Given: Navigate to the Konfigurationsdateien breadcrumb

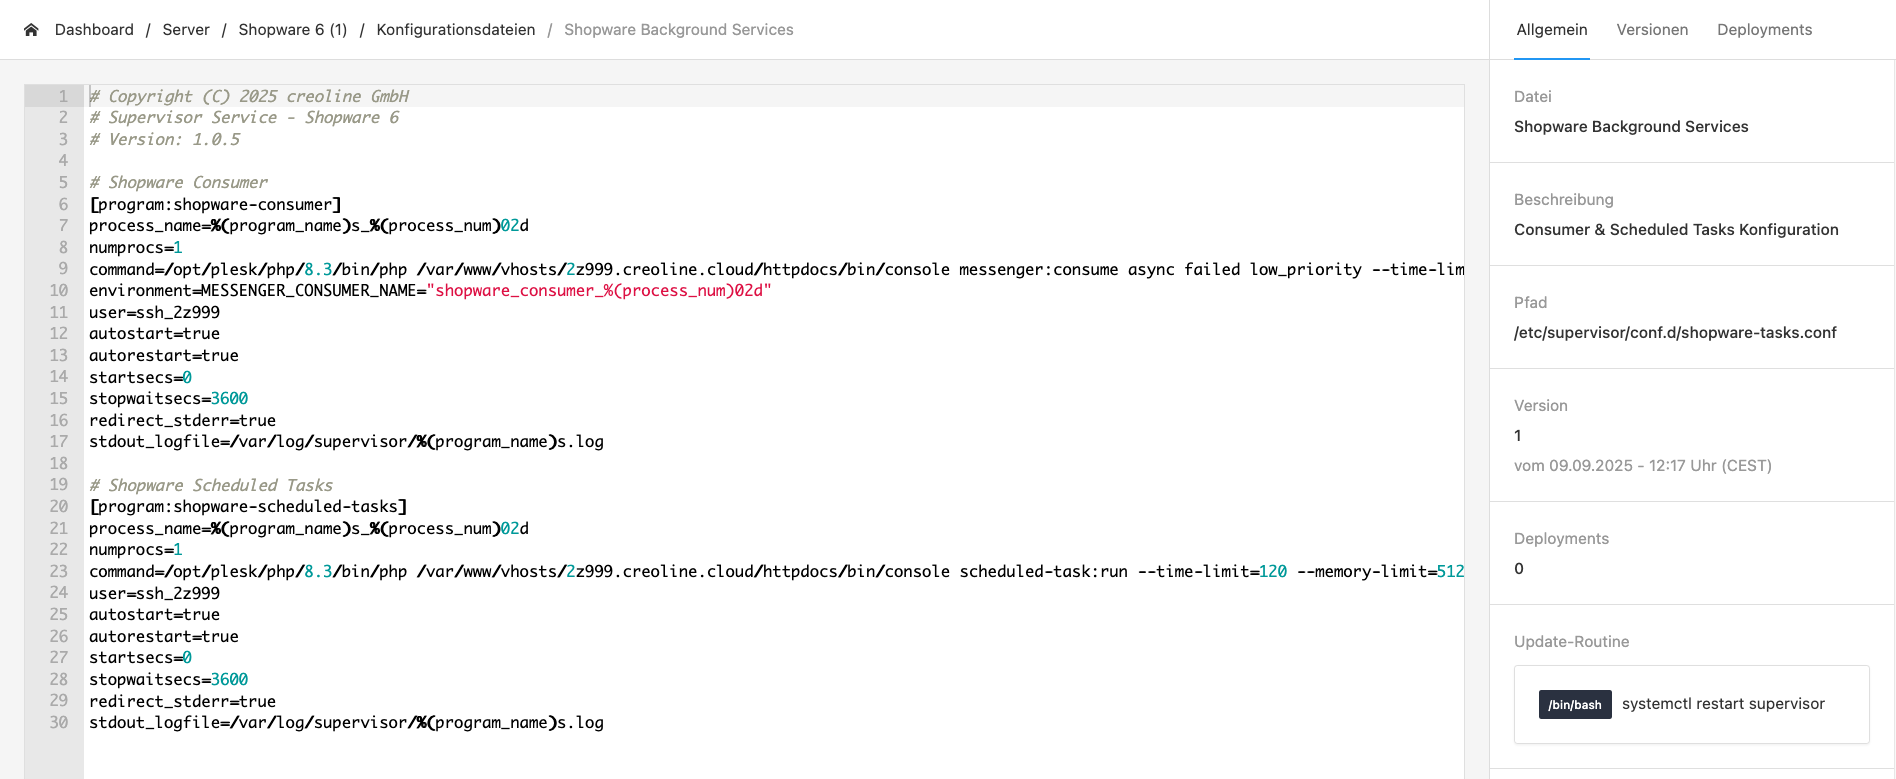Looking at the screenshot, I should [456, 30].
